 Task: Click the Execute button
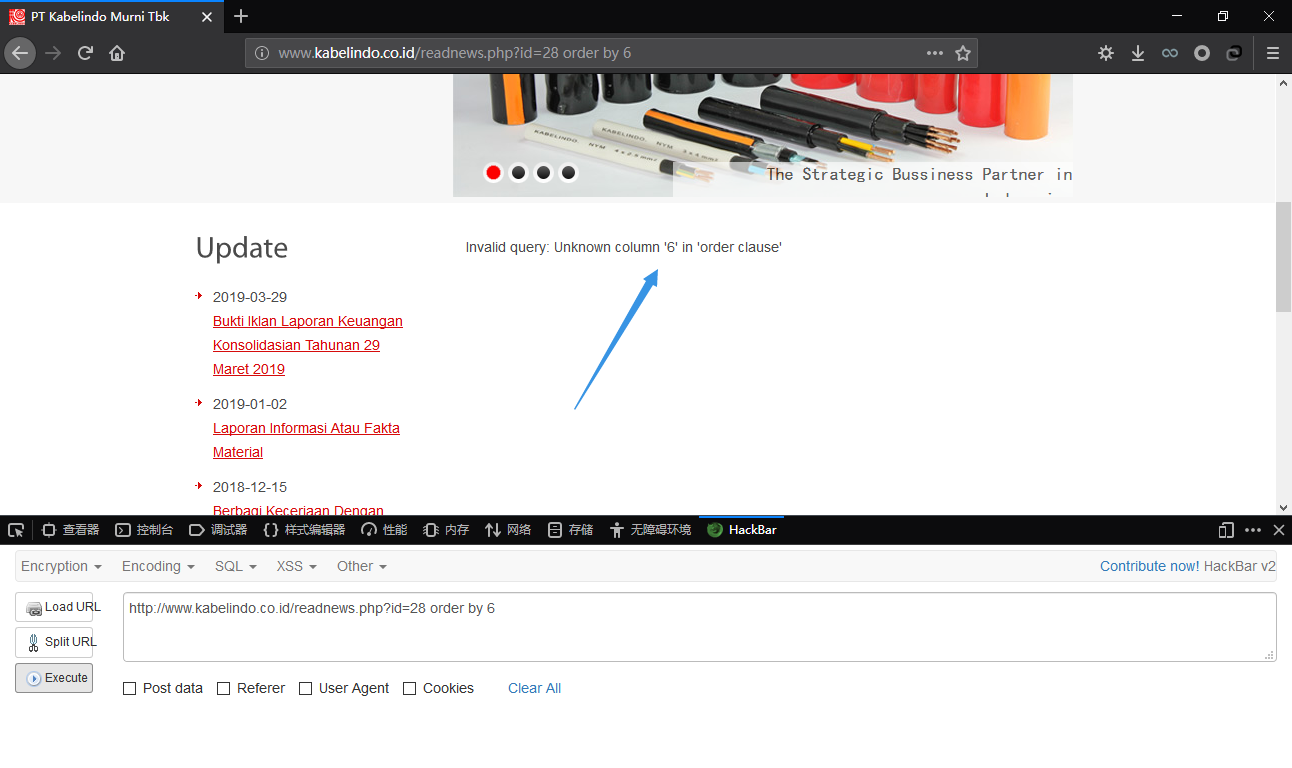pos(54,678)
